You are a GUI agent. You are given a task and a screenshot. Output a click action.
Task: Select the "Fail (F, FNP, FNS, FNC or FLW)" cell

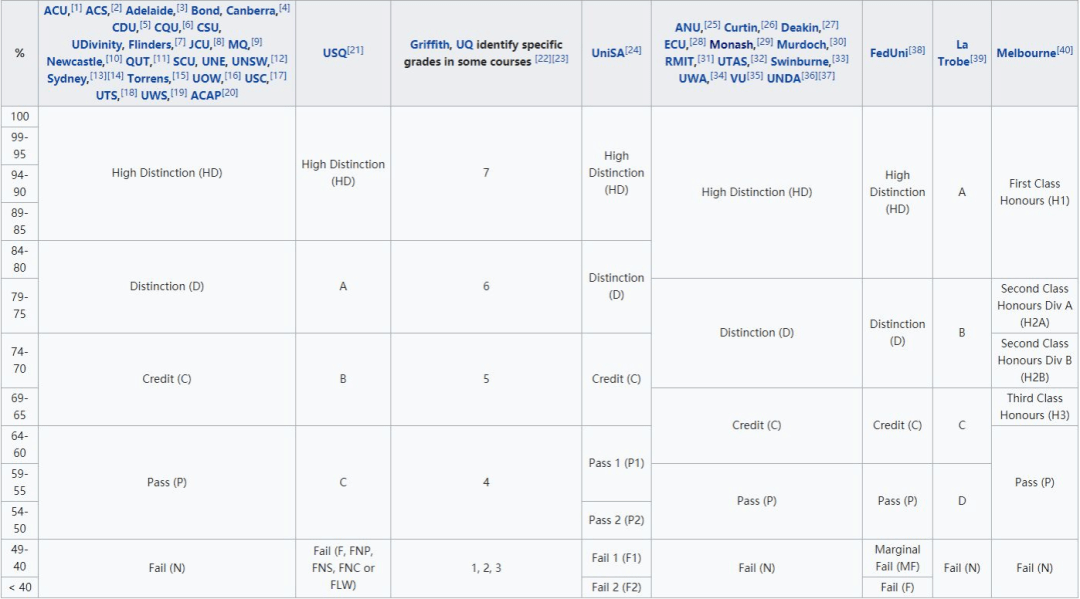pyautogui.click(x=343, y=568)
